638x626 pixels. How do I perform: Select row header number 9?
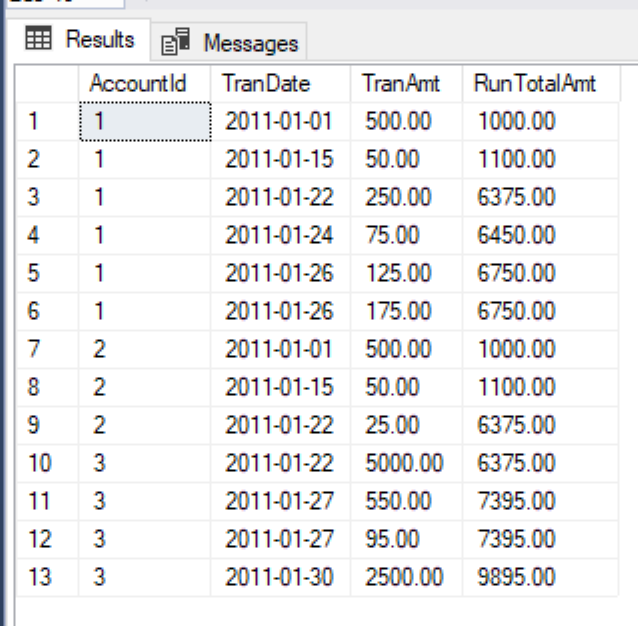(47, 425)
